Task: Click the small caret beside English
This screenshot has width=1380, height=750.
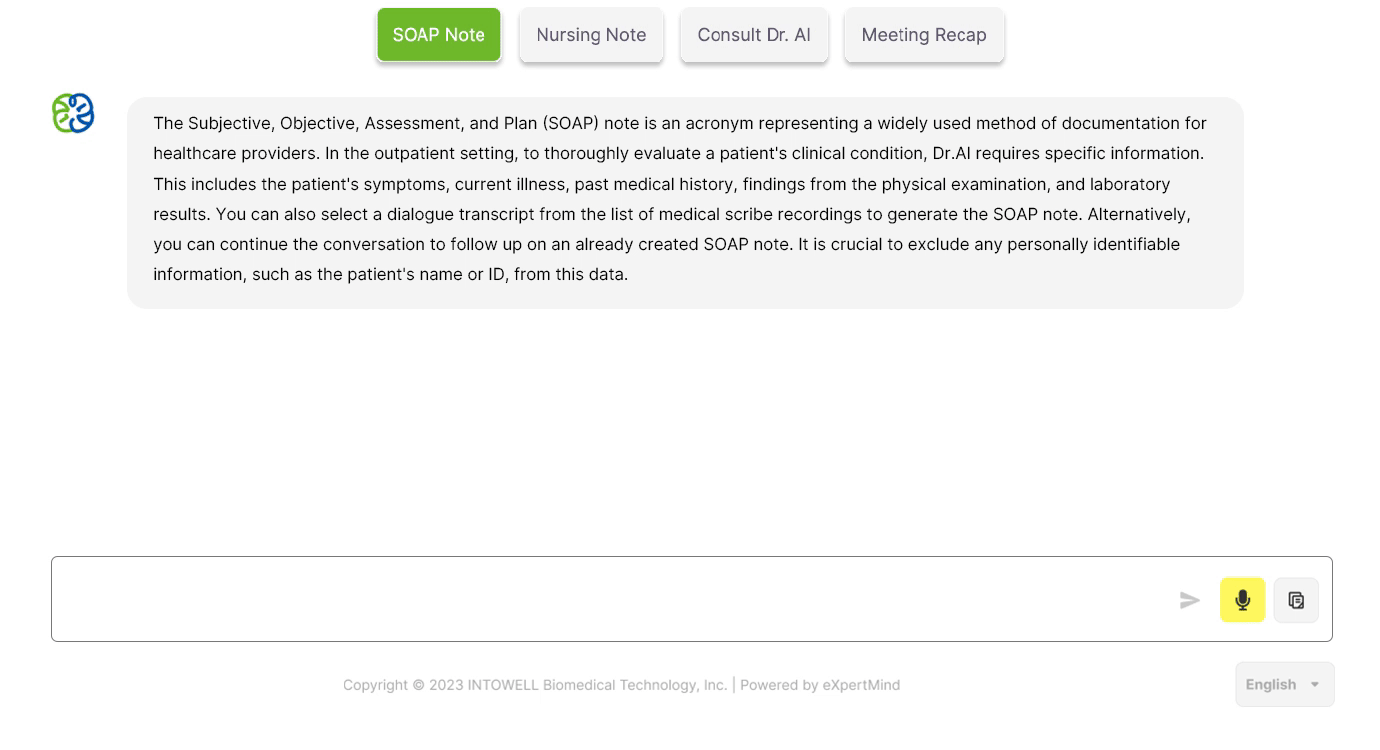Action: (1315, 685)
